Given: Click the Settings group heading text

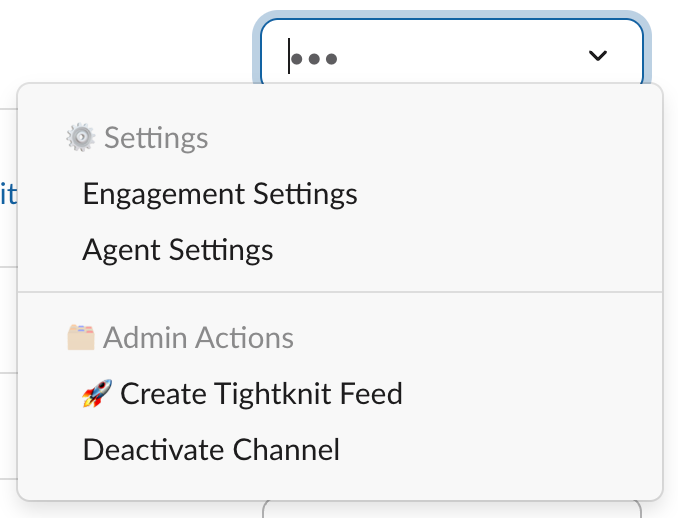Looking at the screenshot, I should (156, 138).
